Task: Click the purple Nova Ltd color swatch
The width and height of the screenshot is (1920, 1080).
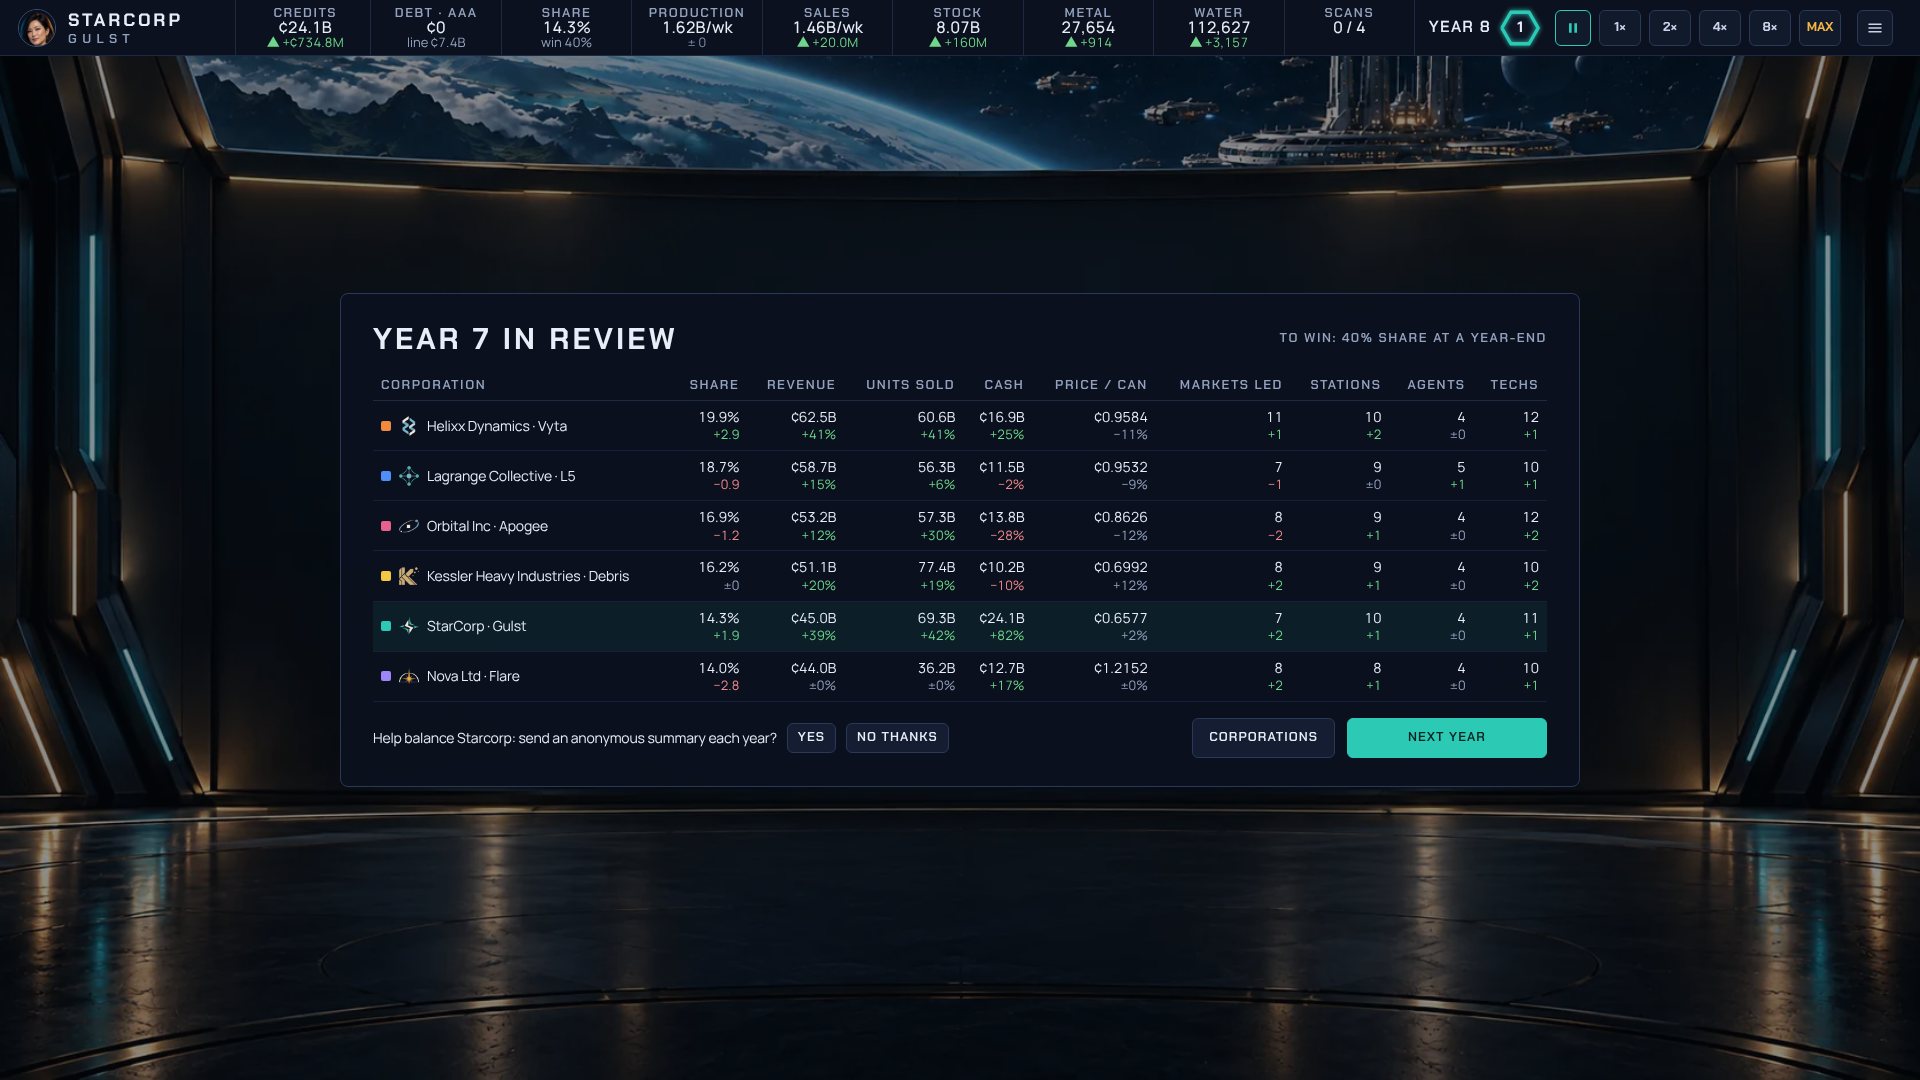Action: click(x=386, y=676)
